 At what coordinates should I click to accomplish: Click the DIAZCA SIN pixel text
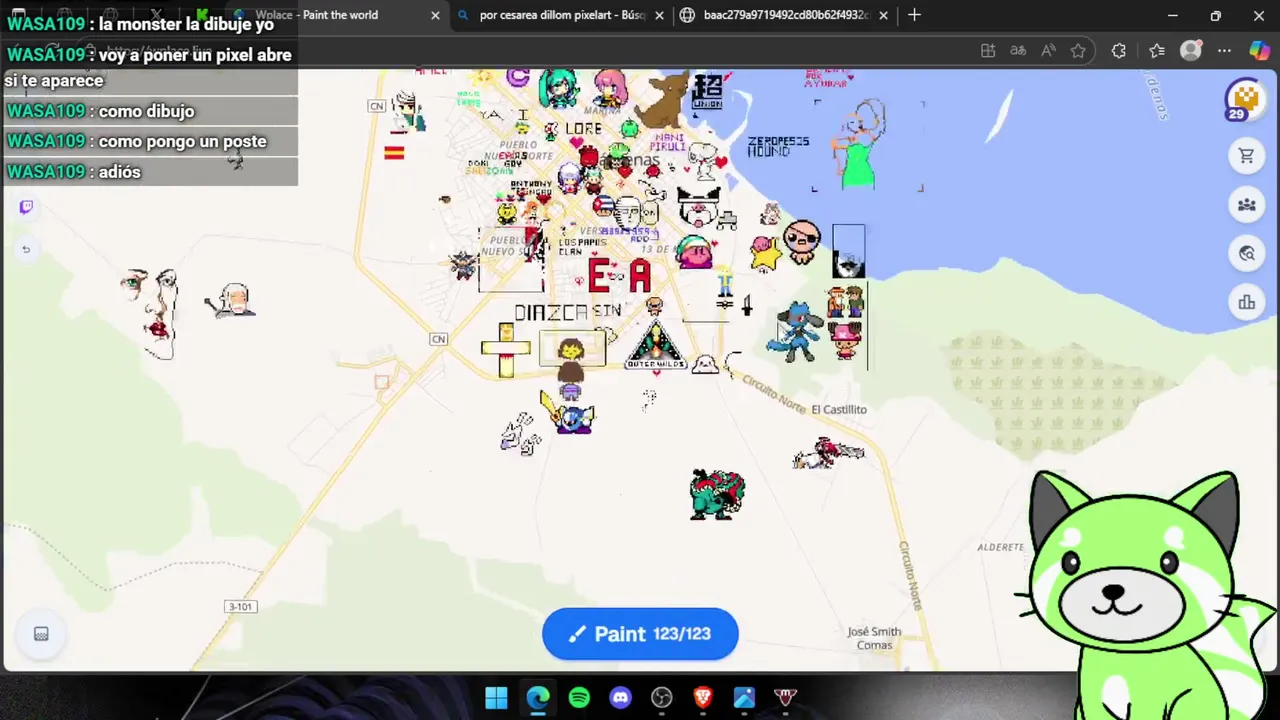coord(568,313)
